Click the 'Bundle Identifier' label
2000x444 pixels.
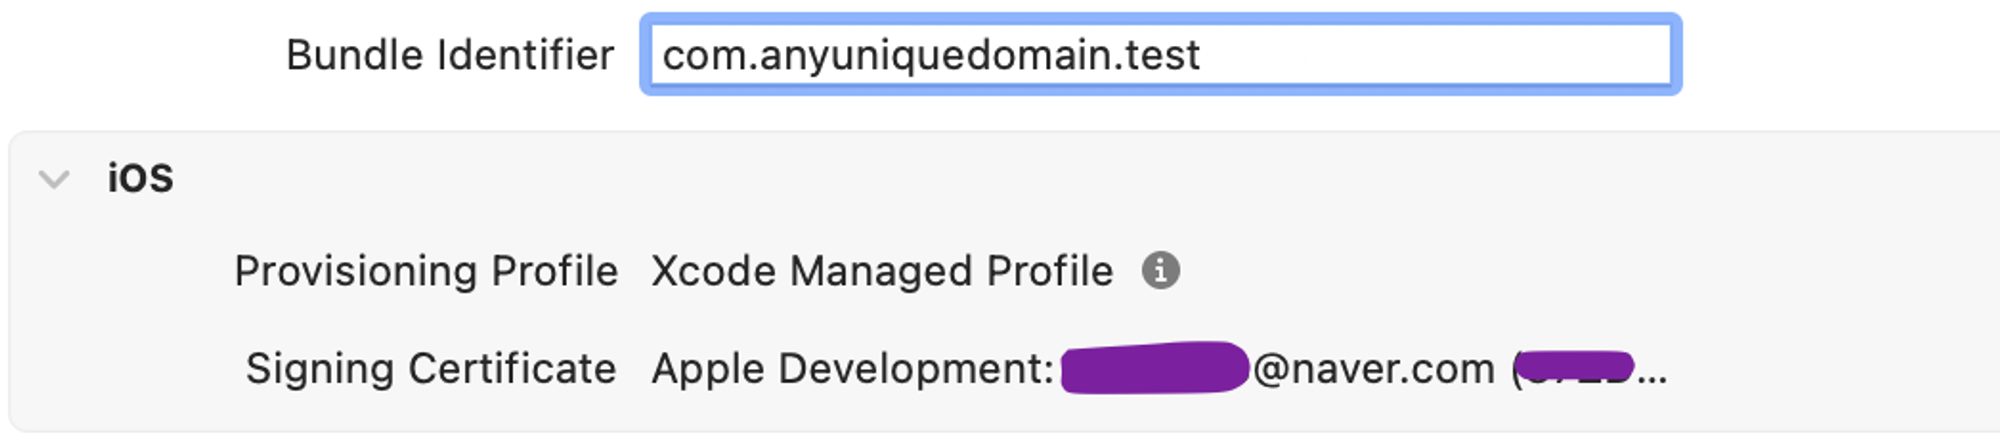coord(450,55)
